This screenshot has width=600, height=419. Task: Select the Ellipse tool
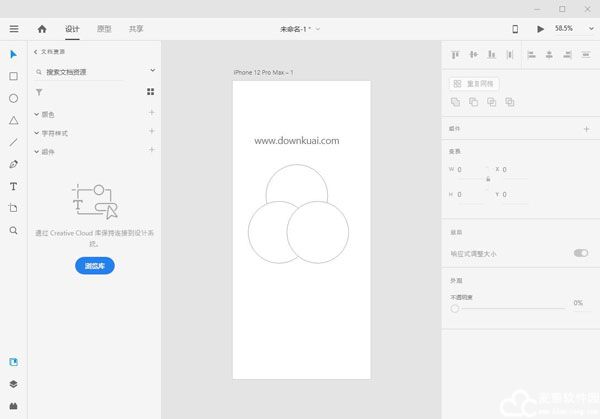coord(14,98)
